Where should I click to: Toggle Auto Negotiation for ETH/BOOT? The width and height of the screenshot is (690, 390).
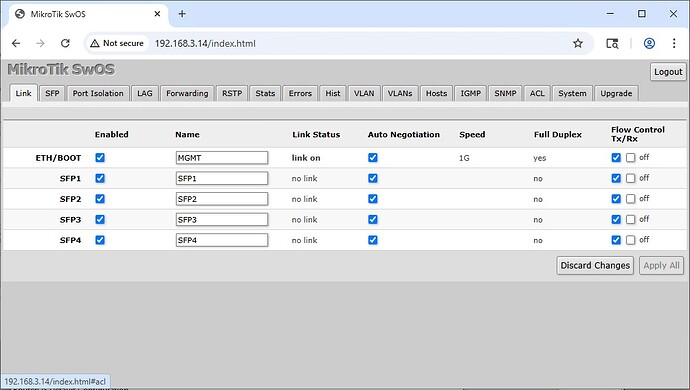pos(373,158)
